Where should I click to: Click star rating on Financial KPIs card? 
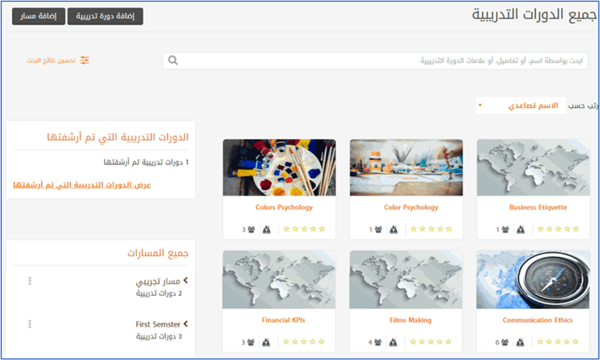[x=303, y=342]
